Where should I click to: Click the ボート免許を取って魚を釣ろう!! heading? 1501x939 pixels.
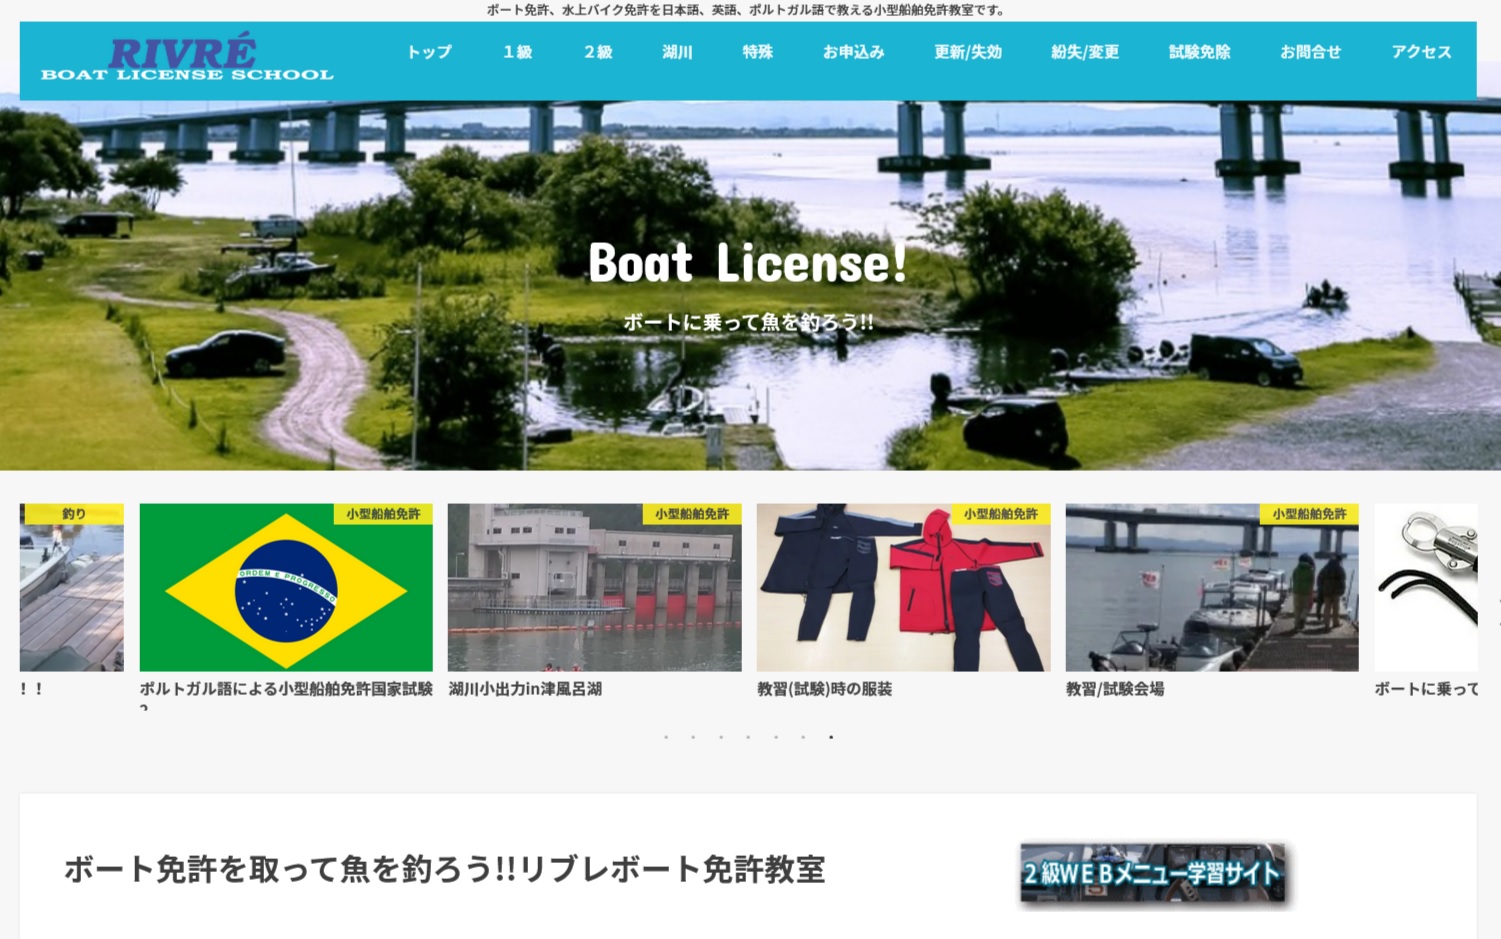(x=445, y=869)
